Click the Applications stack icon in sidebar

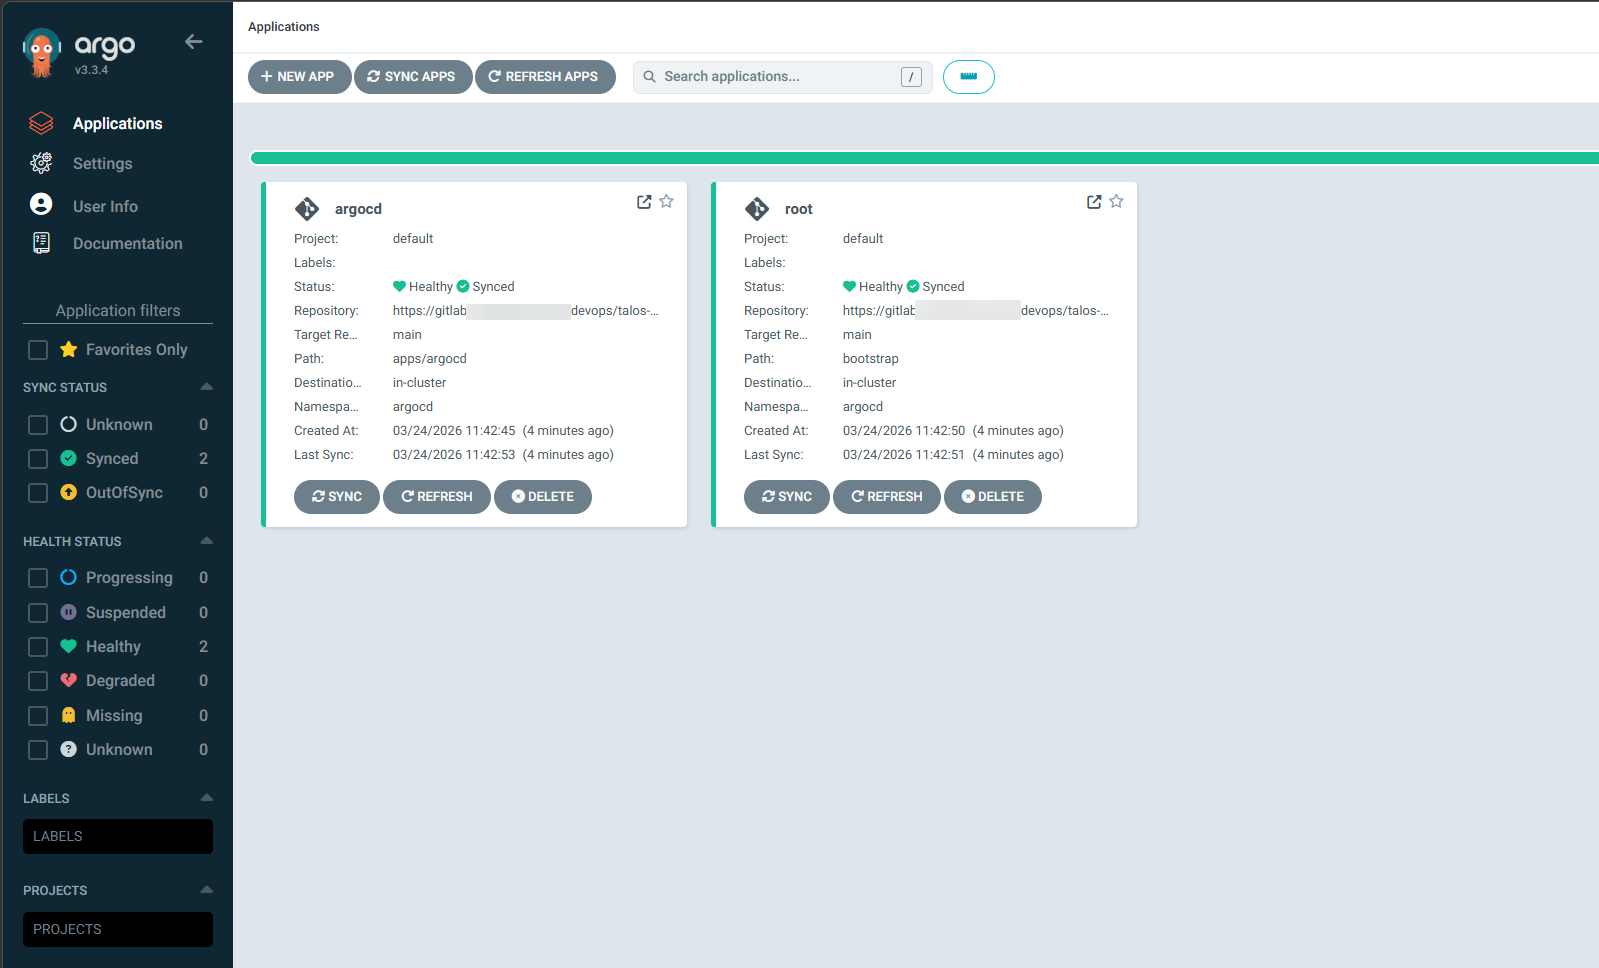41,123
